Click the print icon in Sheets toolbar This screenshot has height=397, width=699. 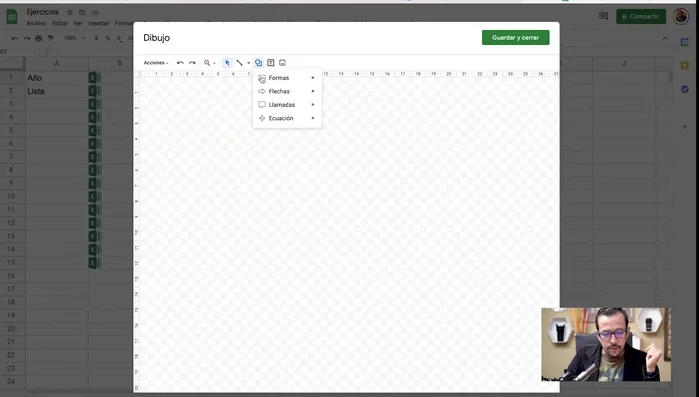click(39, 38)
